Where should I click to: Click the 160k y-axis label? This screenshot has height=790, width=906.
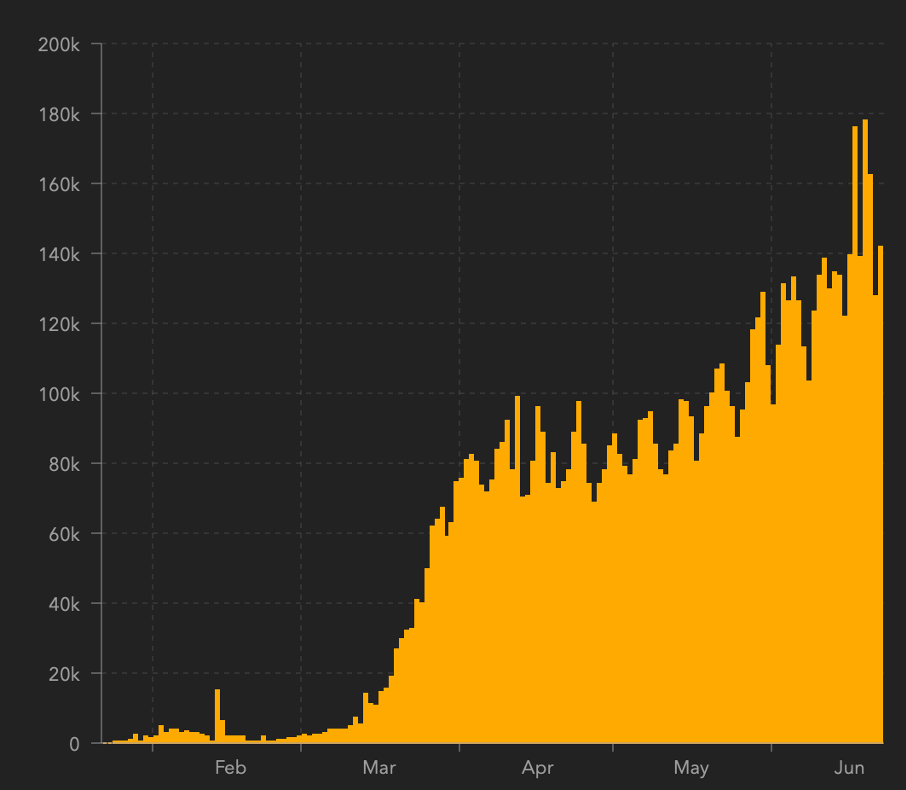pyautogui.click(x=58, y=184)
